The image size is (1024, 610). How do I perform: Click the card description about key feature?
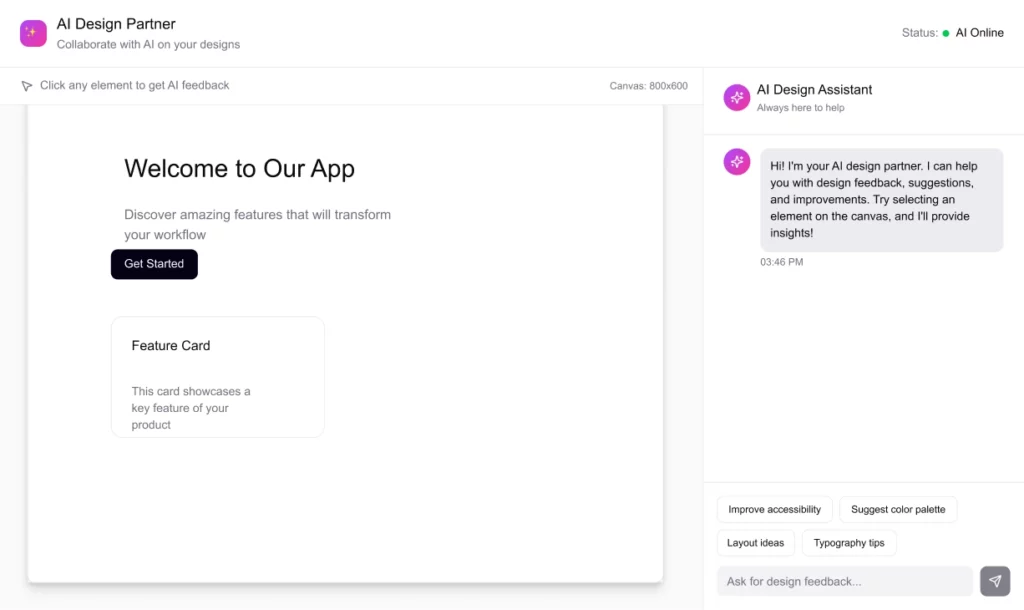(191, 408)
